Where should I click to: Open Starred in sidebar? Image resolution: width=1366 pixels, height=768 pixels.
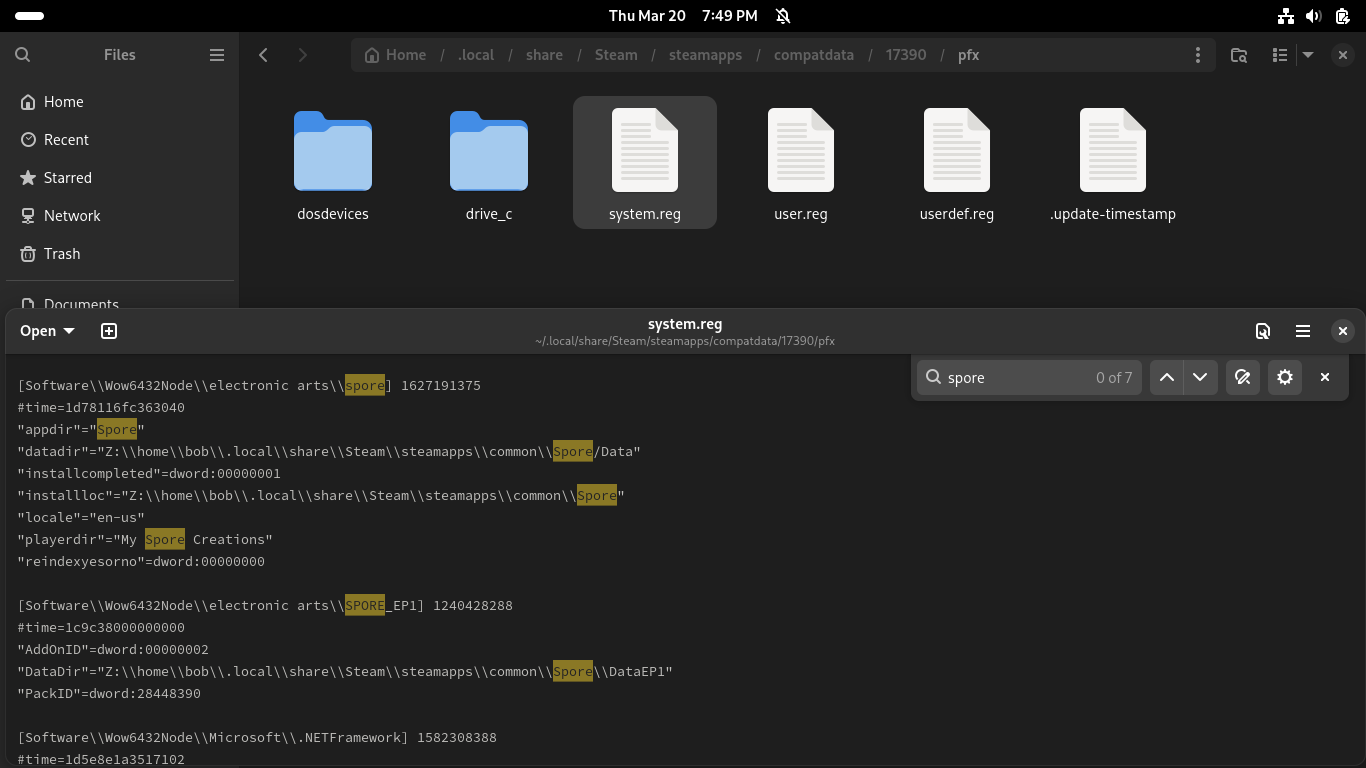click(x=119, y=178)
